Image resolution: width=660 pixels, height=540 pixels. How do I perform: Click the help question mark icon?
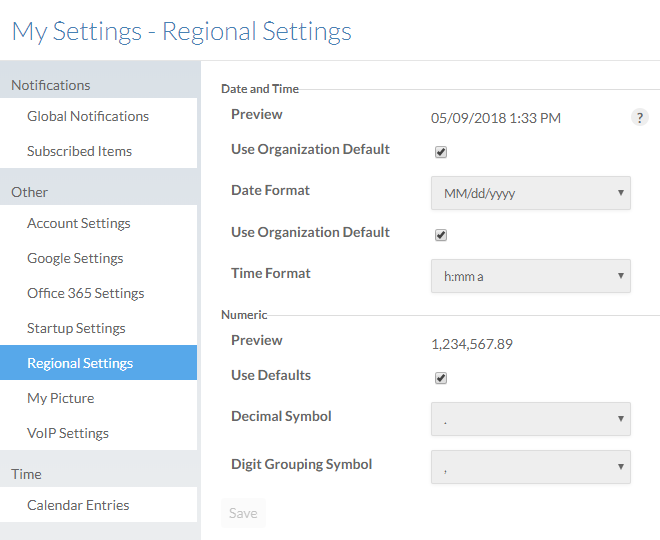[640, 117]
